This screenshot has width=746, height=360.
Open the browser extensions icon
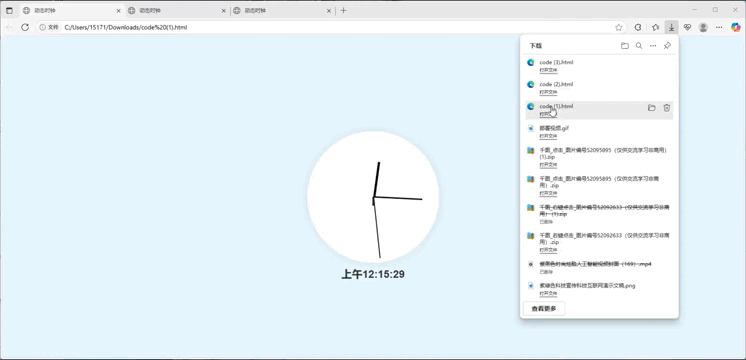click(638, 28)
